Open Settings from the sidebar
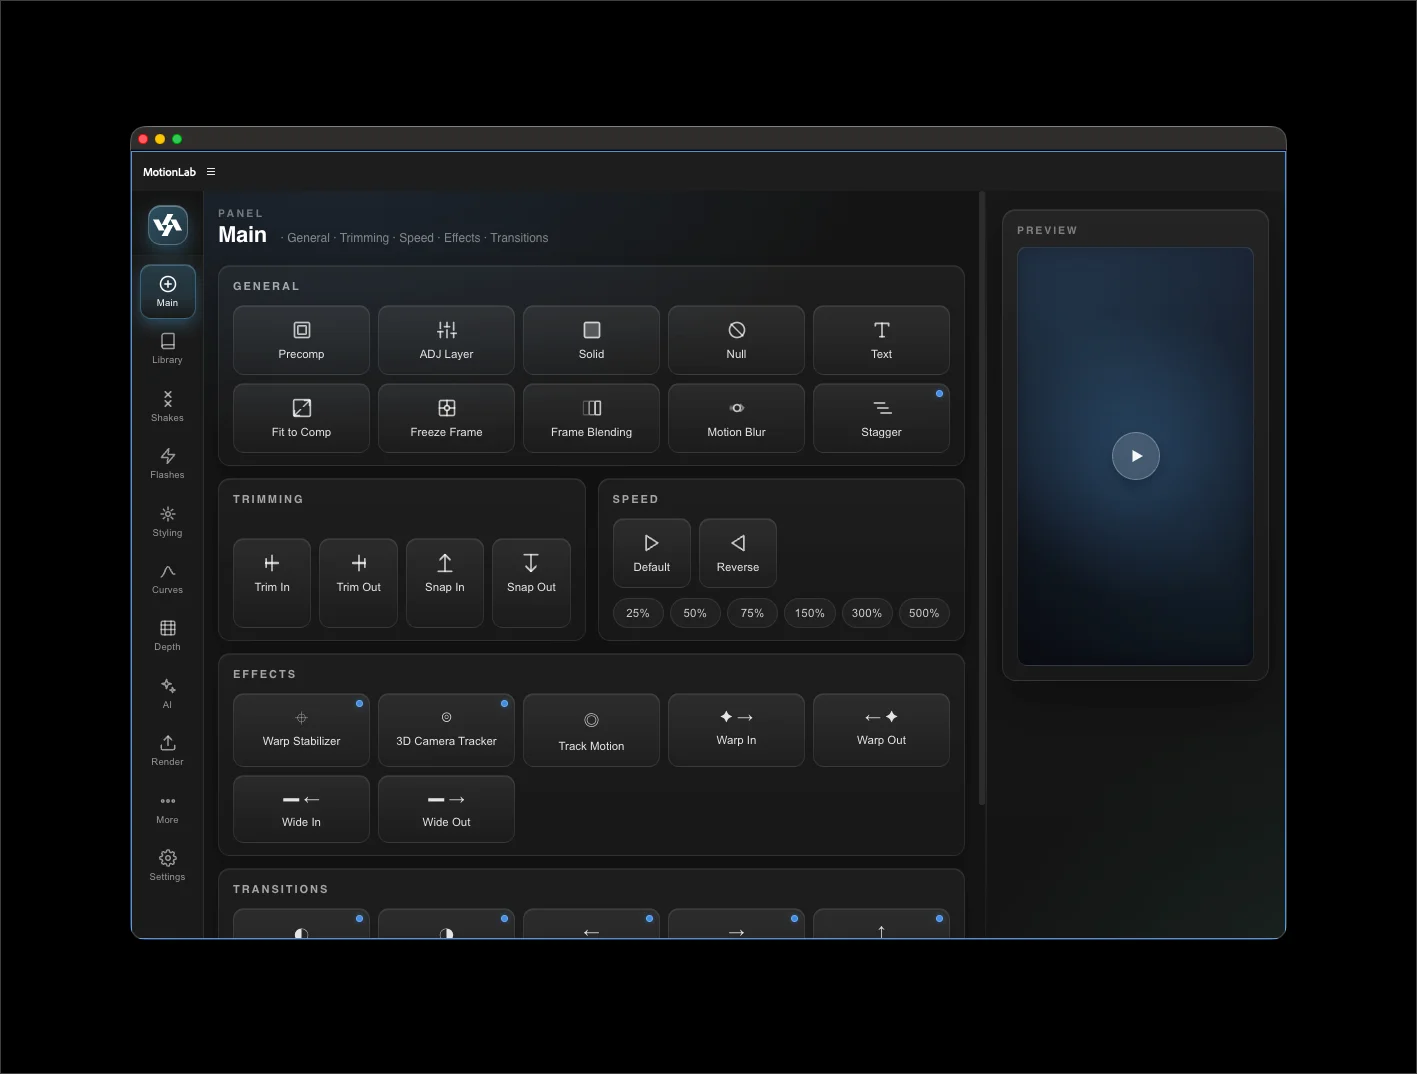 (x=167, y=865)
